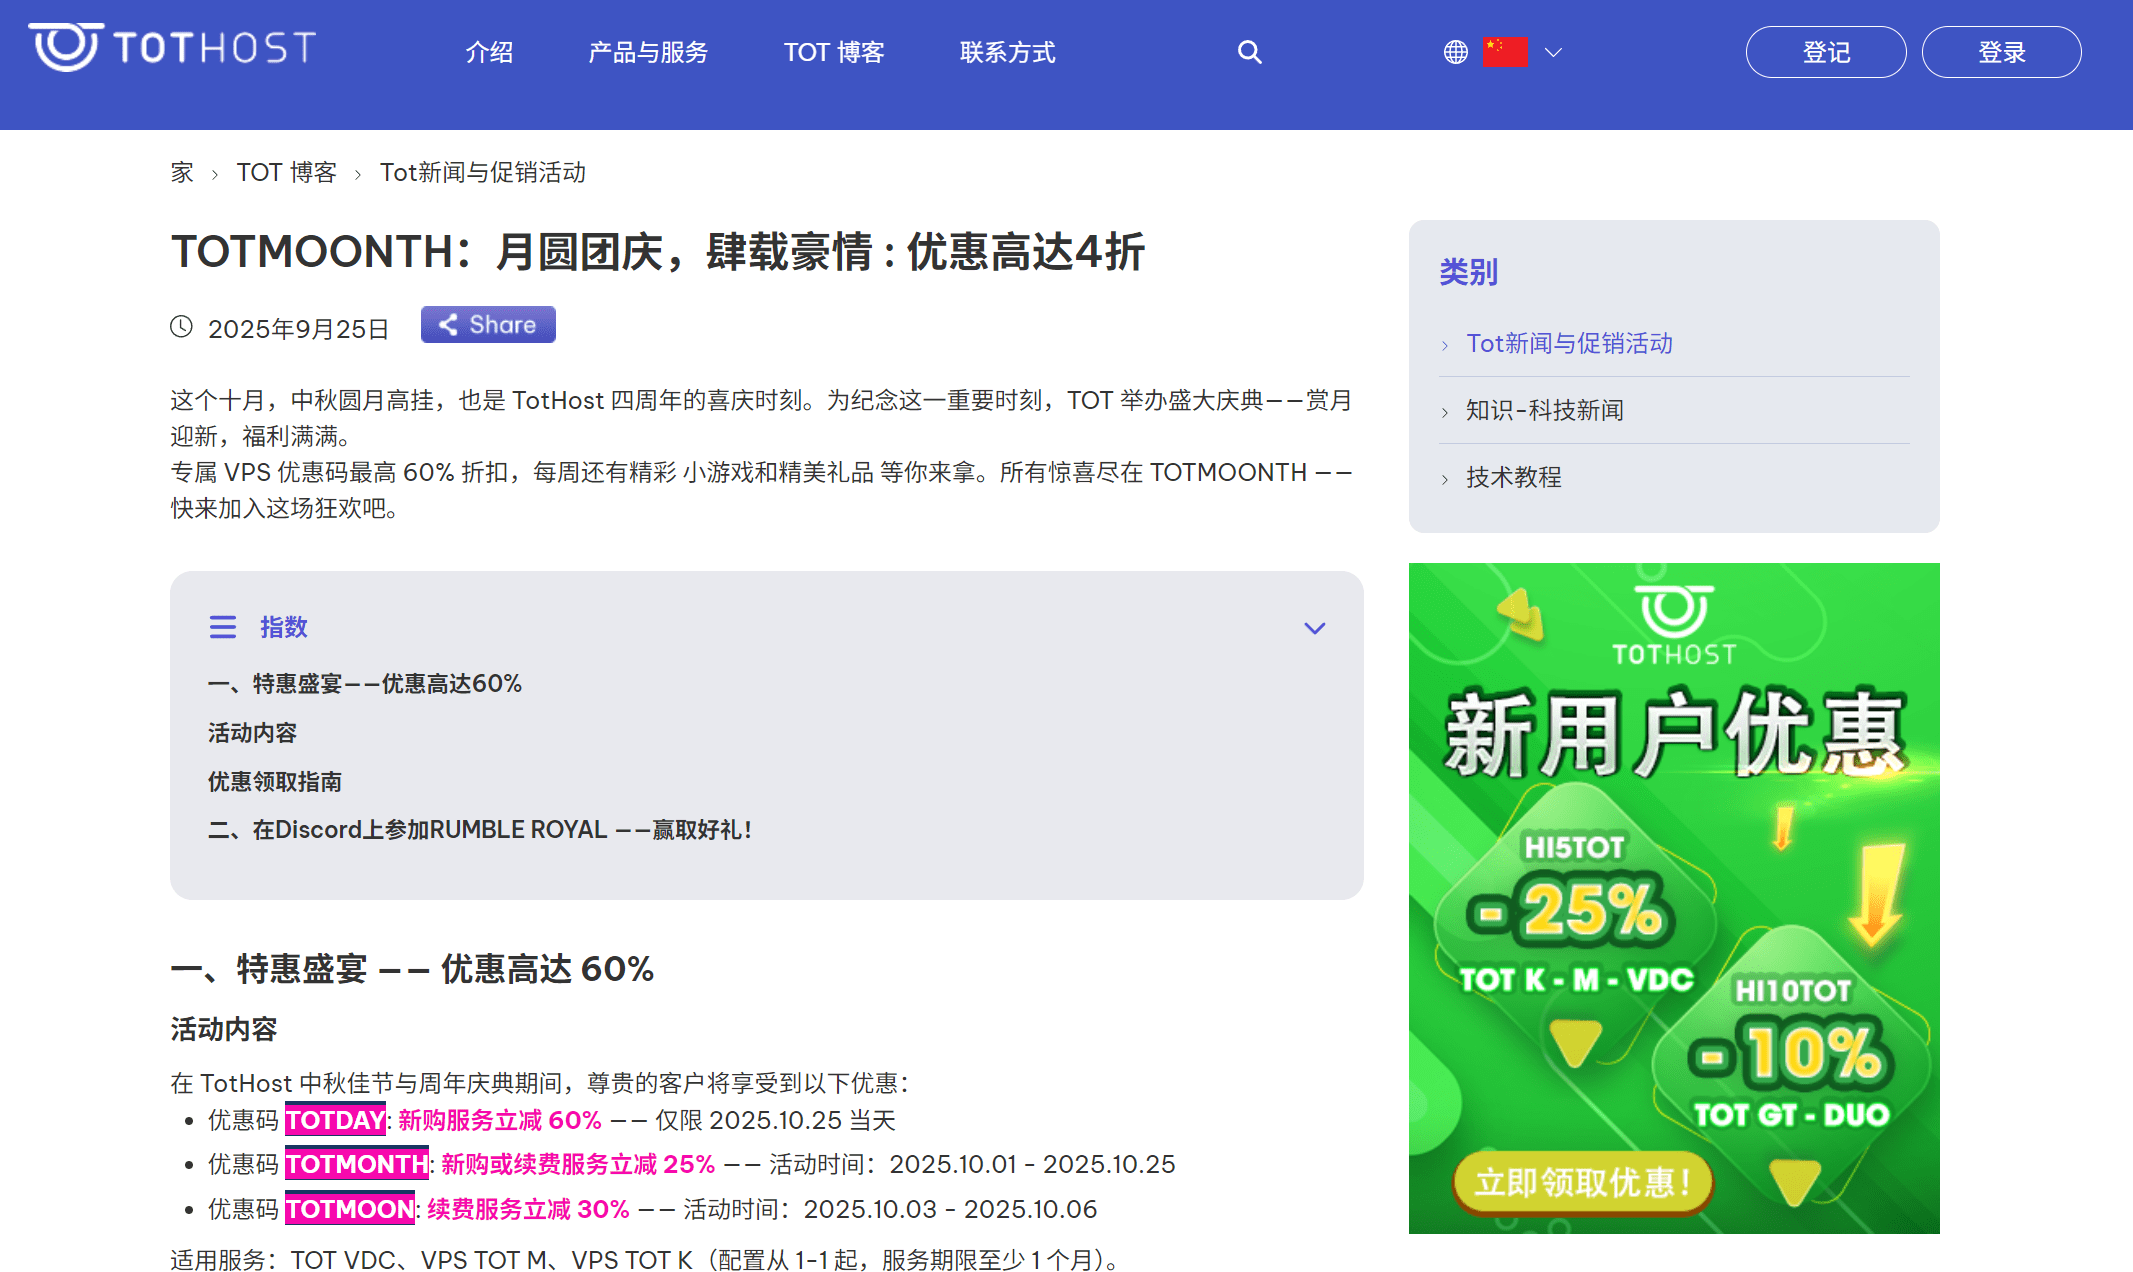The width and height of the screenshot is (2133, 1272).
Task: Click the Share button icon
Action: pyautogui.click(x=449, y=325)
